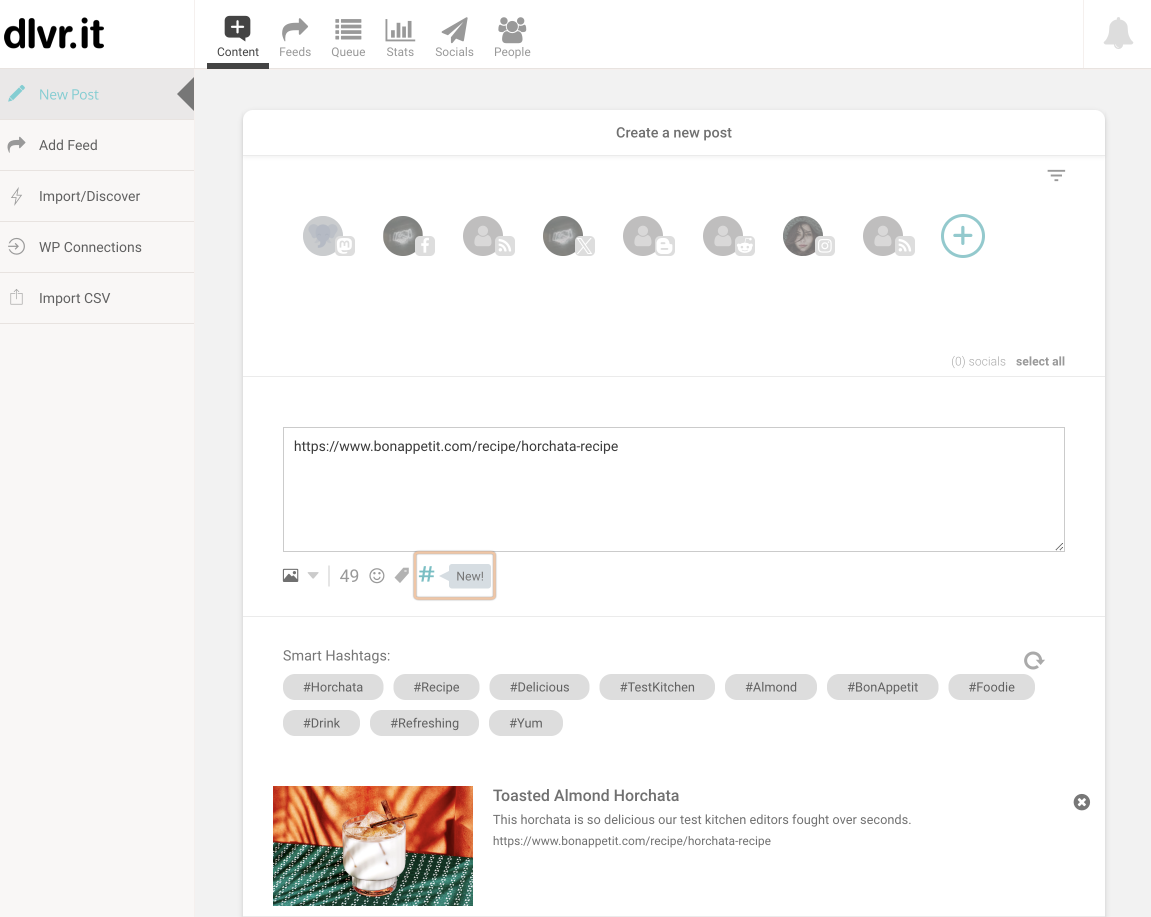This screenshot has height=917, width=1151.
Task: Open the People tab
Action: (512, 37)
